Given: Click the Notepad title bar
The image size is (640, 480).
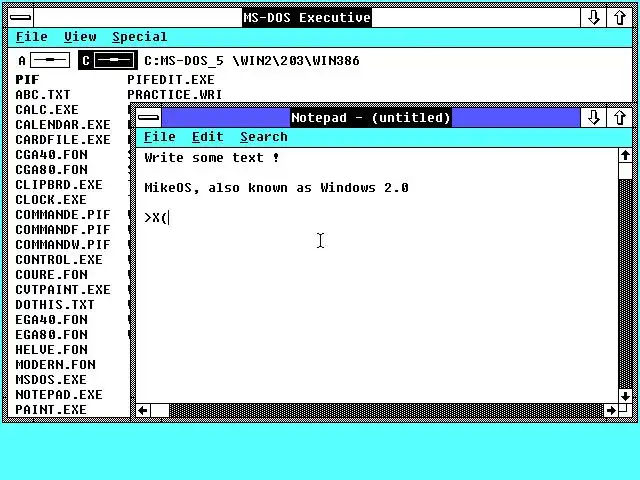Looking at the screenshot, I should [371, 118].
